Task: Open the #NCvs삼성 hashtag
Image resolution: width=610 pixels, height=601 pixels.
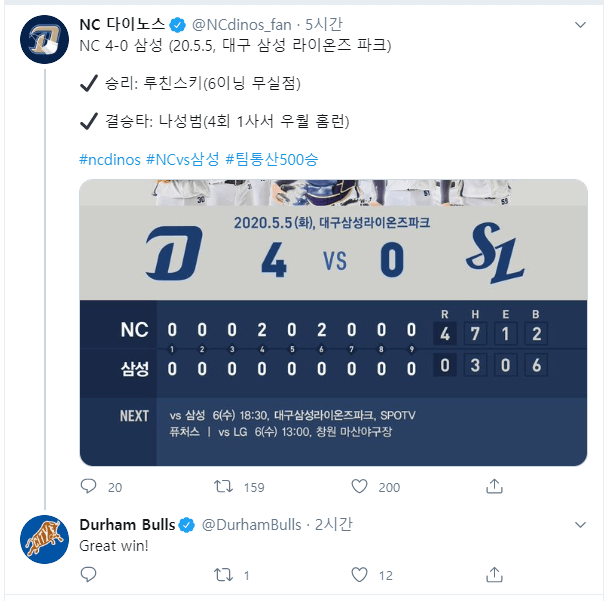Action: (x=182, y=159)
